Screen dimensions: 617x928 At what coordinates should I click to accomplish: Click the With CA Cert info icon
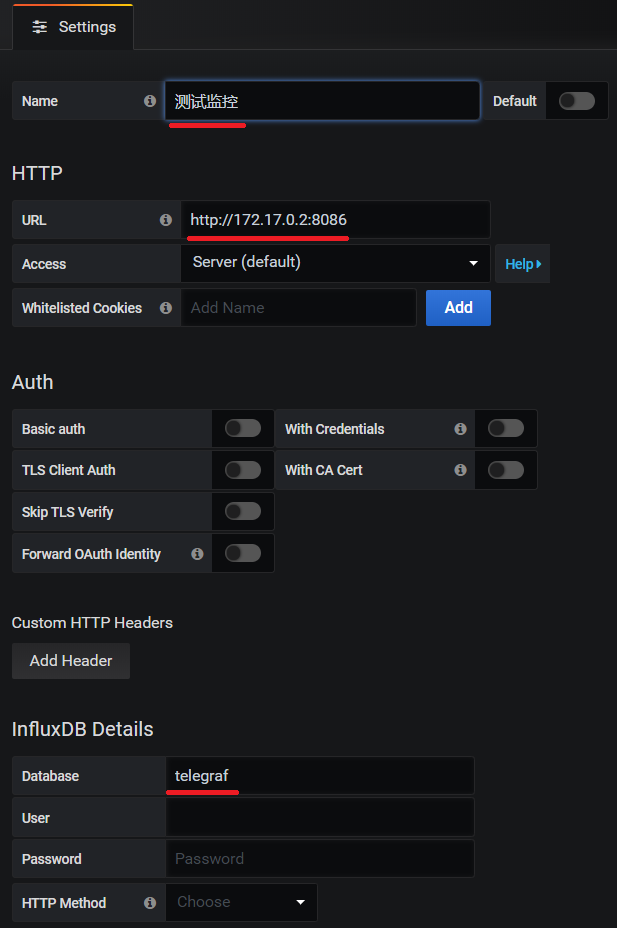[x=460, y=470]
